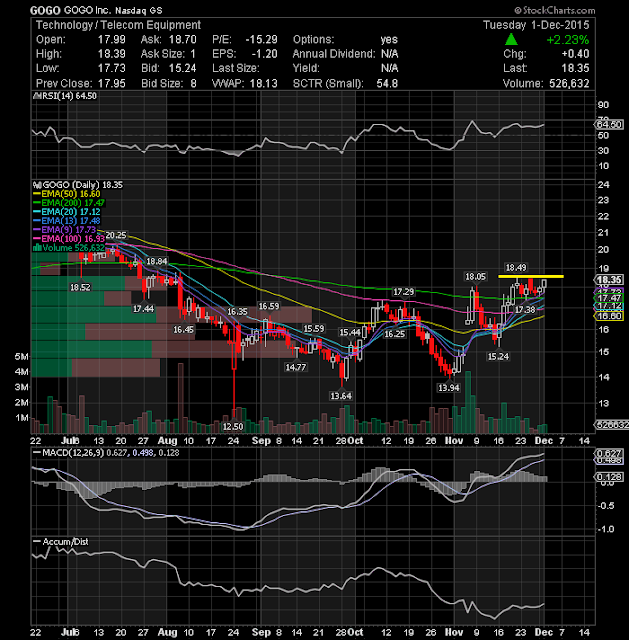Click the candlestick icon beside GOGO (Daily)
Image resolution: width=629 pixels, height=640 pixels.
(x=37, y=185)
